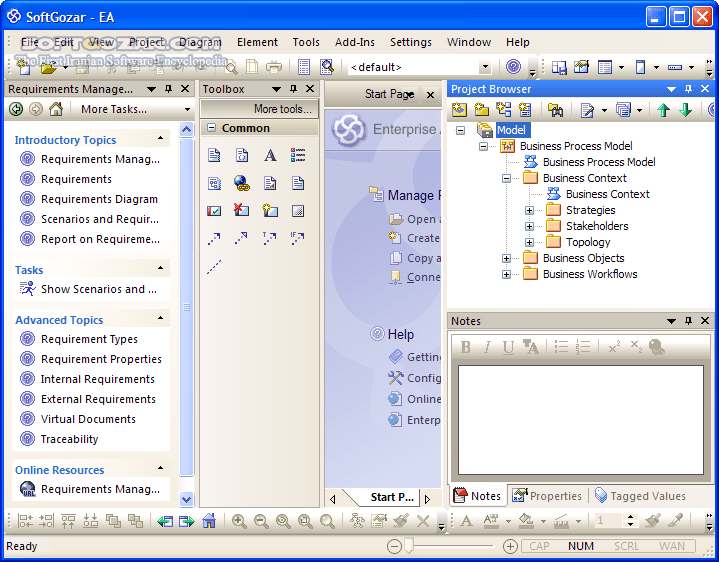Viewport: 719px width, 562px height.
Task: Click the printer icon in main toolbar
Action: point(275,68)
